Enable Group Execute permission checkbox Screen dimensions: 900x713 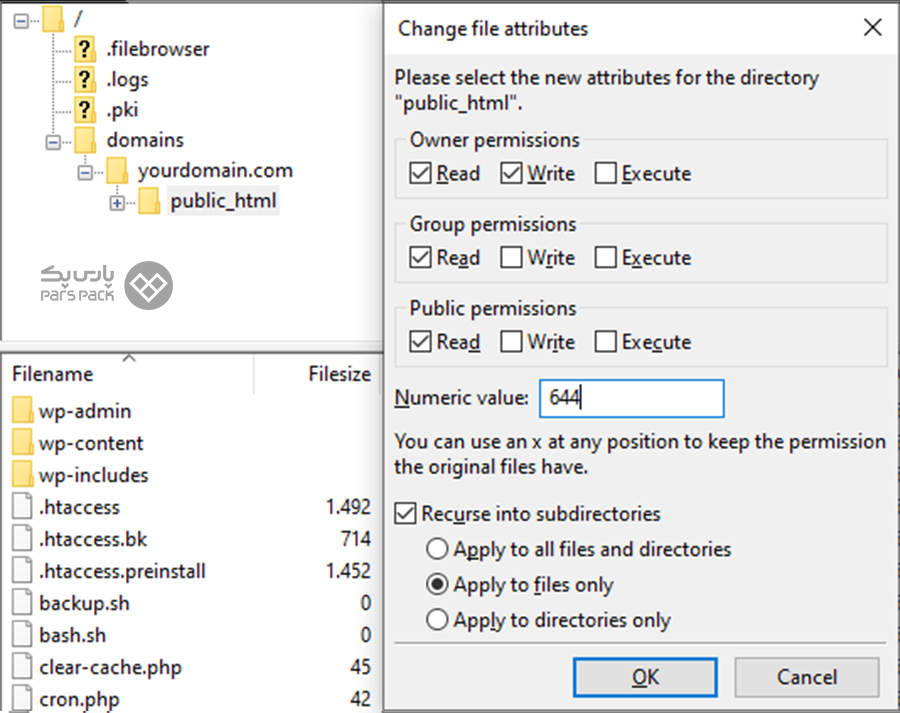coord(605,258)
